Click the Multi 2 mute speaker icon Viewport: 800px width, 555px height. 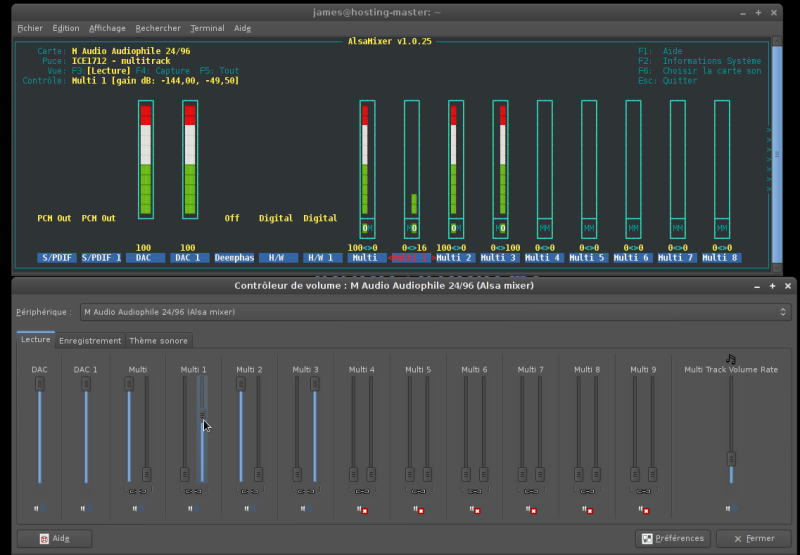[x=250, y=509]
